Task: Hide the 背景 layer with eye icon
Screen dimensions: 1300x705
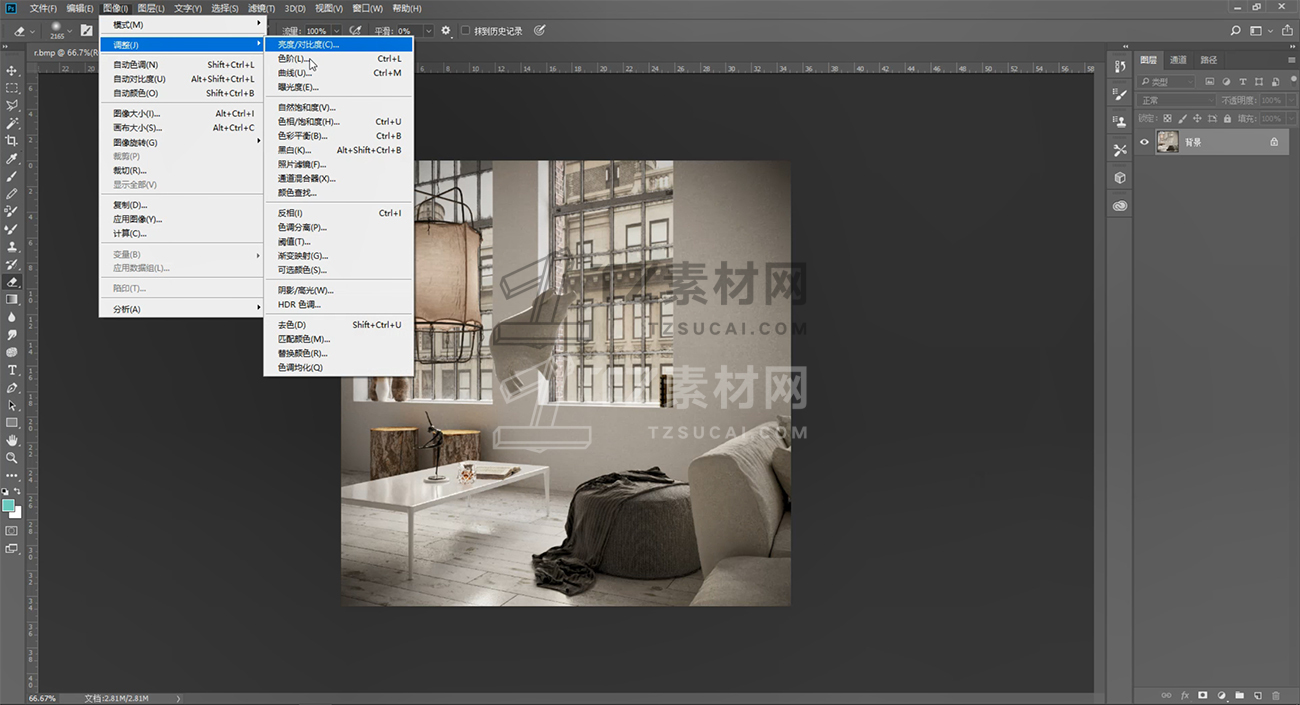Action: click(1145, 142)
